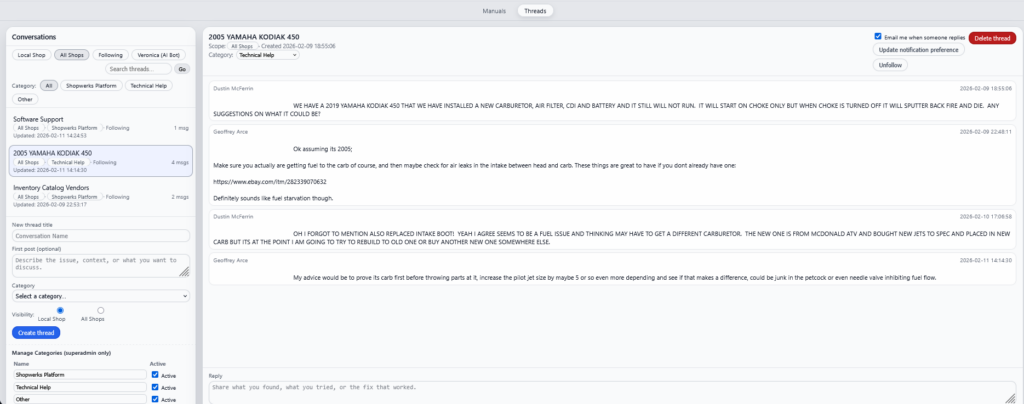
Task: Open the Threads tab
Action: [x=535, y=11]
